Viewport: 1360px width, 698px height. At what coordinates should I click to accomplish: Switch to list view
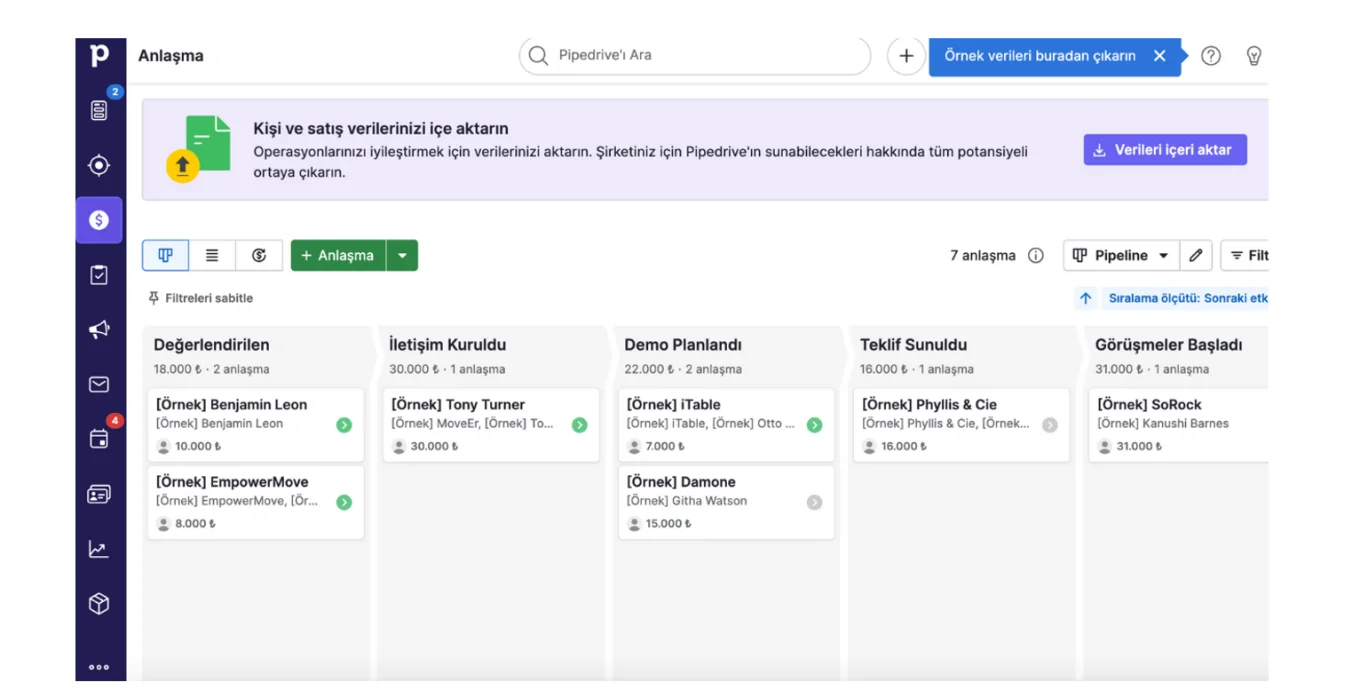(212, 255)
